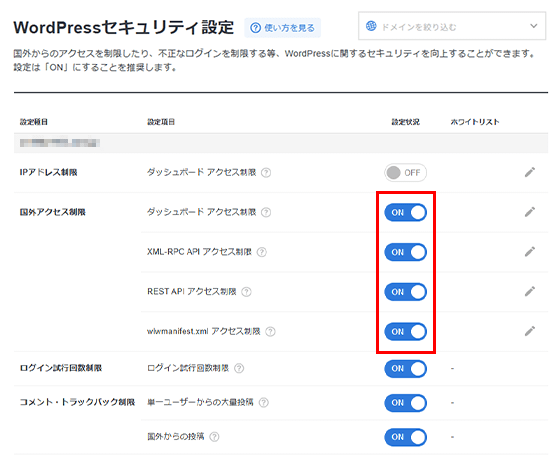This screenshot has width=560, height=470.
Task: Open help icon beside wlwmanifest.xml アクセス制限
Action: pos(271,332)
